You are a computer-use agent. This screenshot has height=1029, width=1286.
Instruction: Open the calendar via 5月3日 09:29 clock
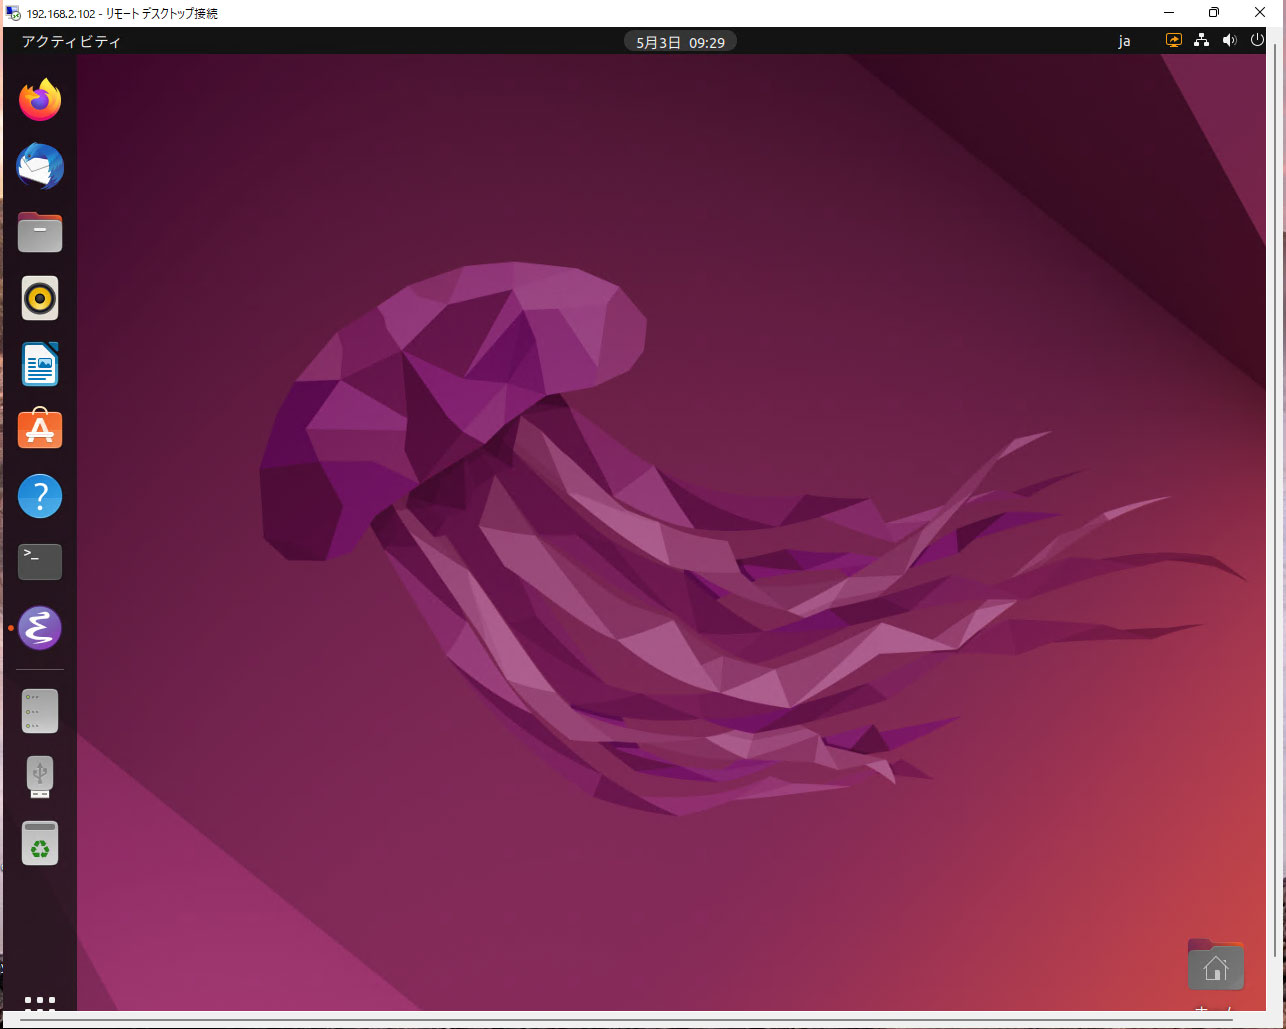680,42
